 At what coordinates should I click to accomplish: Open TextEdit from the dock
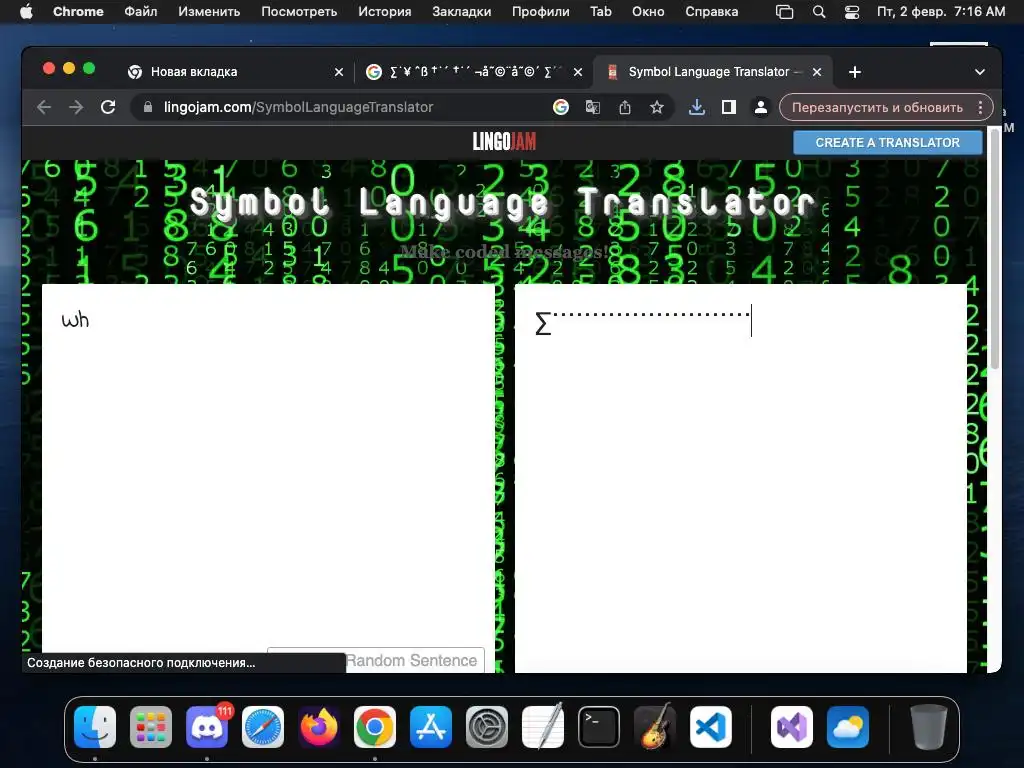pyautogui.click(x=543, y=727)
